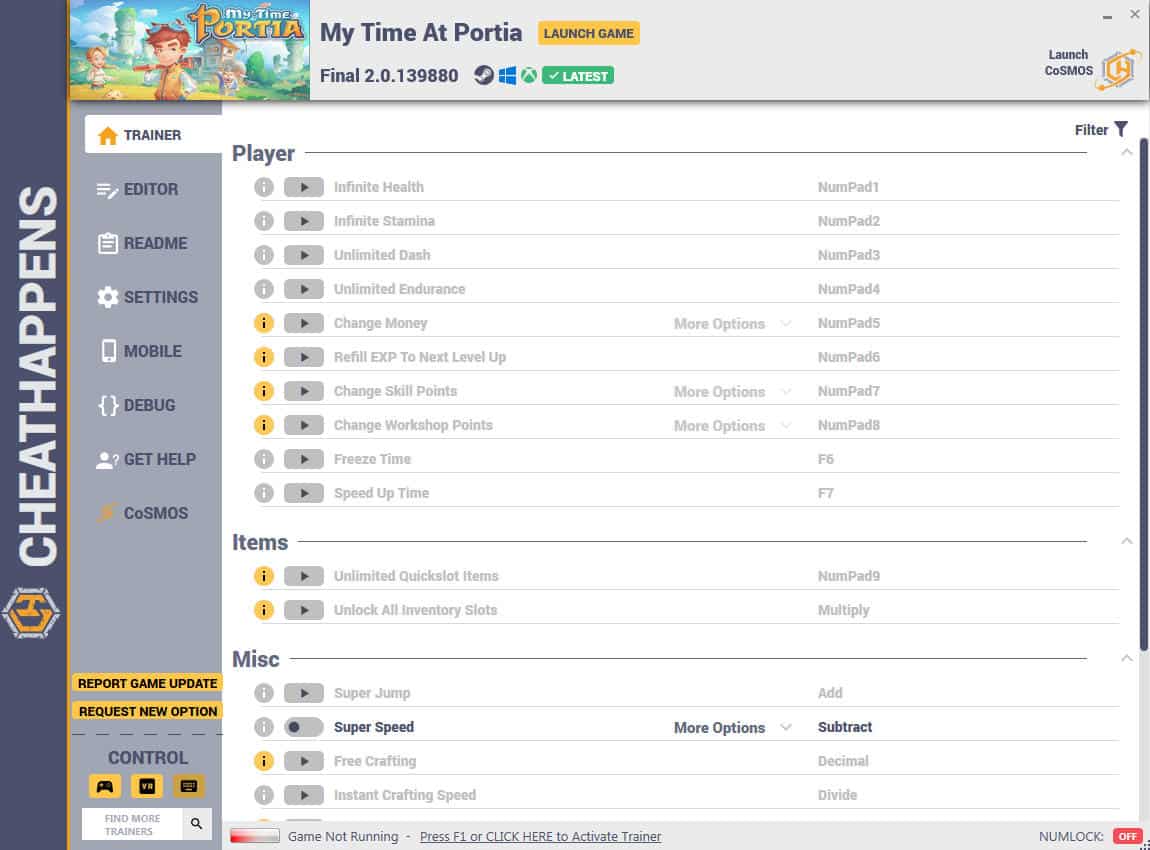Click REQUEST NEW OPTION button
The image size is (1150, 850).
pyautogui.click(x=147, y=711)
